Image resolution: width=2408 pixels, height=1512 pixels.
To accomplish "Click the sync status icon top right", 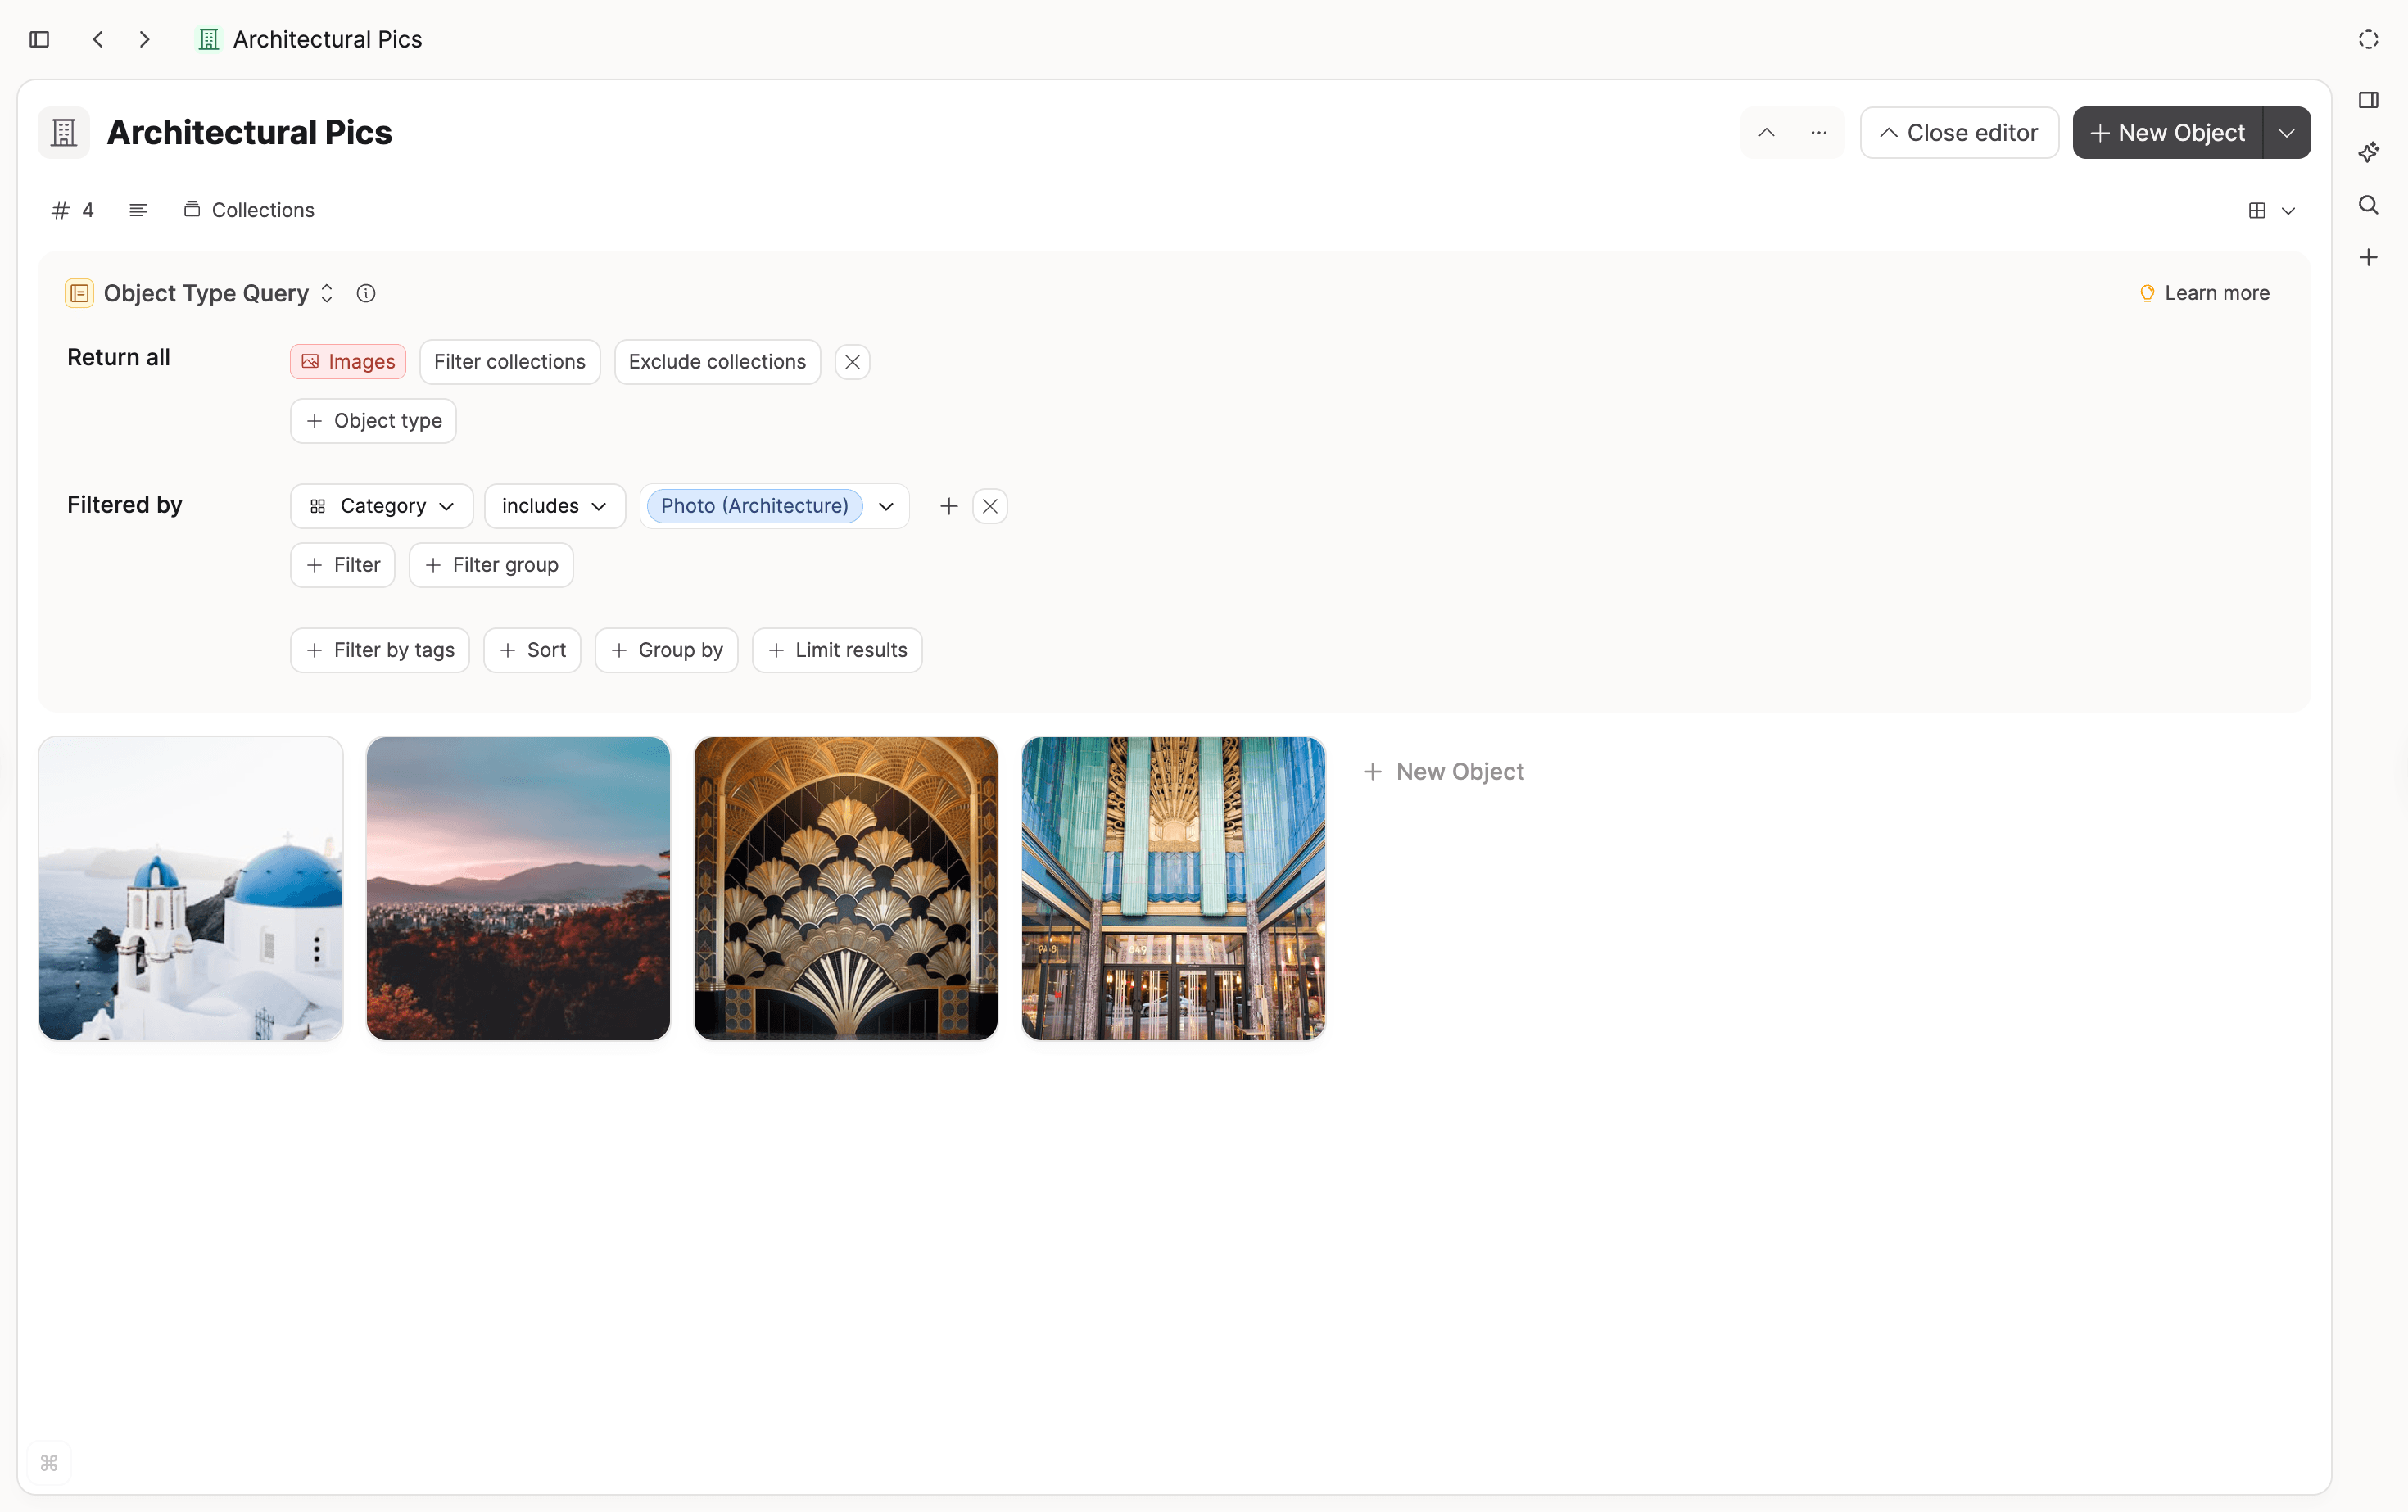I will [2367, 39].
